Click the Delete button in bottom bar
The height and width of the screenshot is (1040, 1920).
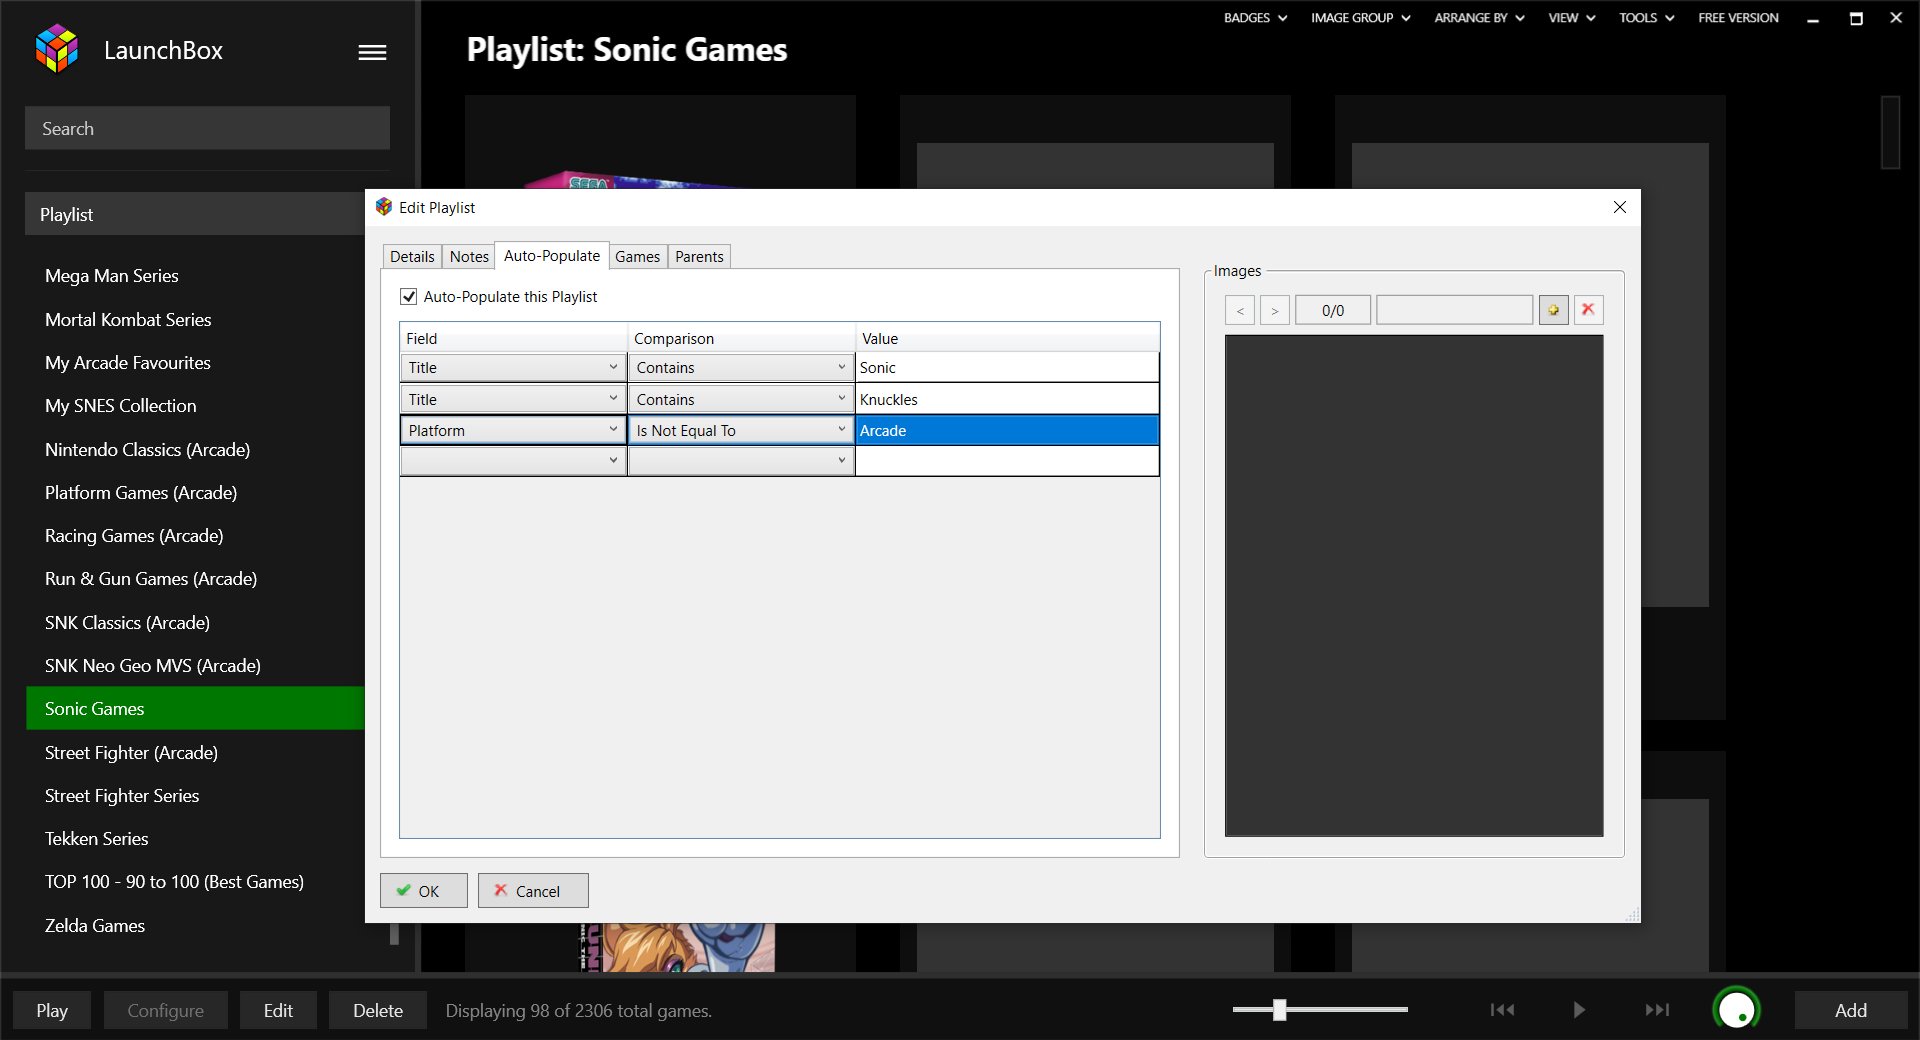(378, 1010)
